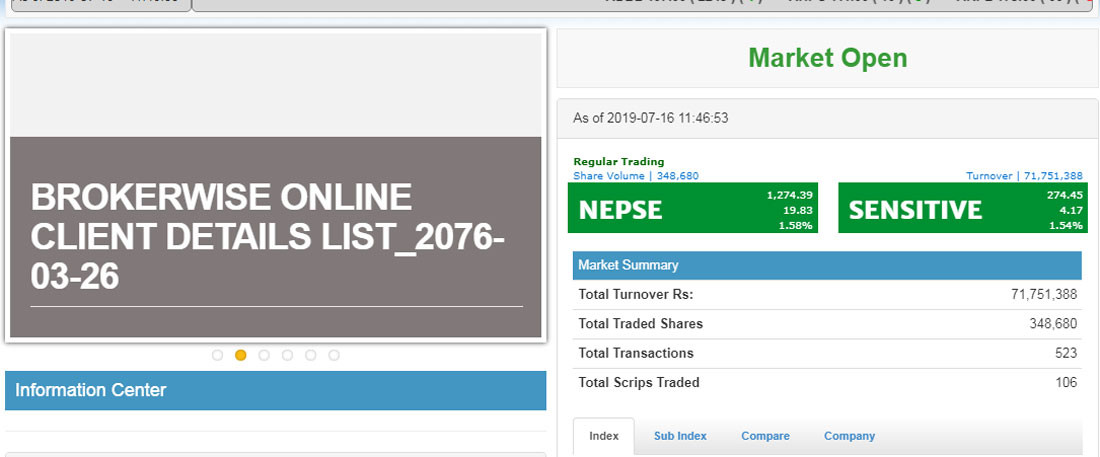Image resolution: width=1100 pixels, height=457 pixels.
Task: Click the 'Turnover | 71,751,388' label
Action: 1024,175
